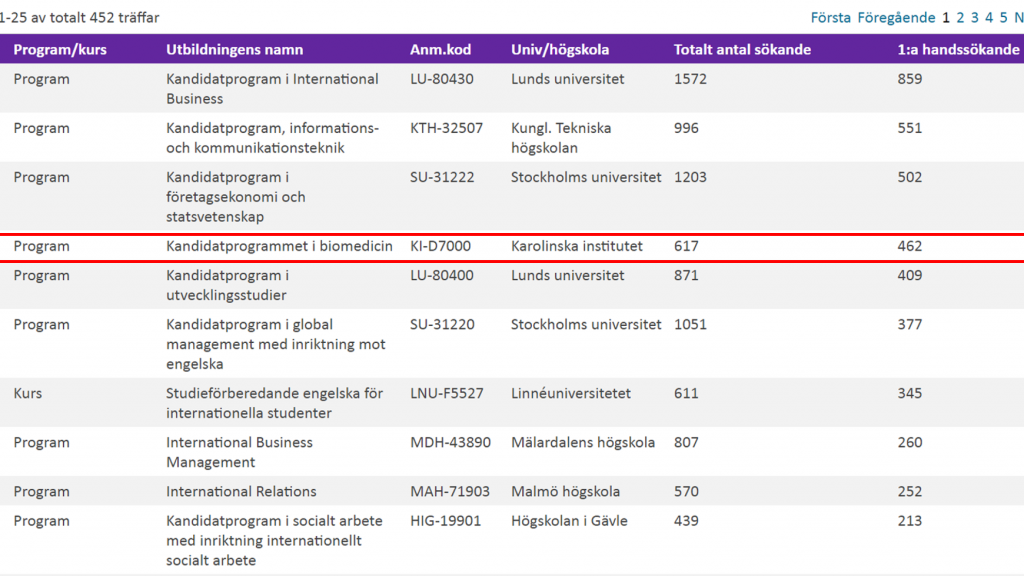This screenshot has height=576, width=1024.
Task: Click anmälningskod KTH-32507
Action: point(446,128)
